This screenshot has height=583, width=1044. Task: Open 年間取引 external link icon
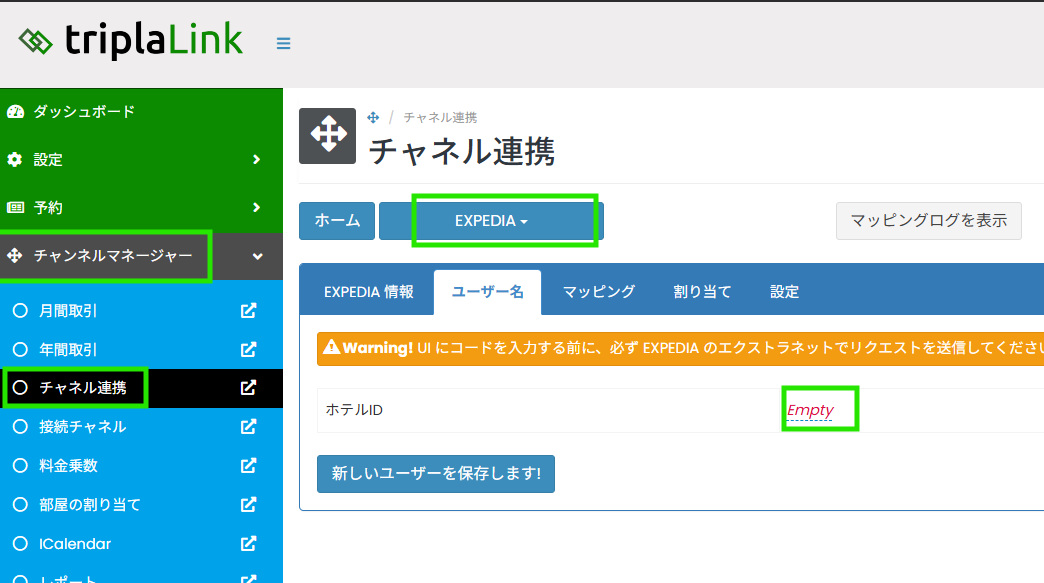click(x=248, y=349)
